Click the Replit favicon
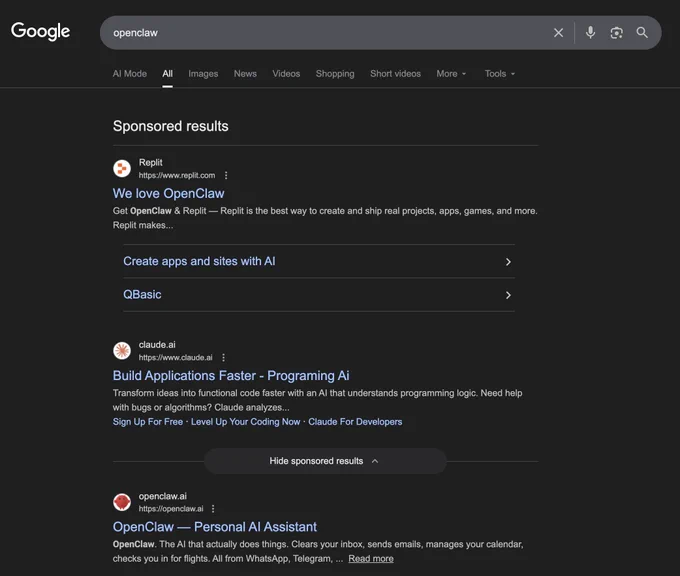 (x=122, y=168)
